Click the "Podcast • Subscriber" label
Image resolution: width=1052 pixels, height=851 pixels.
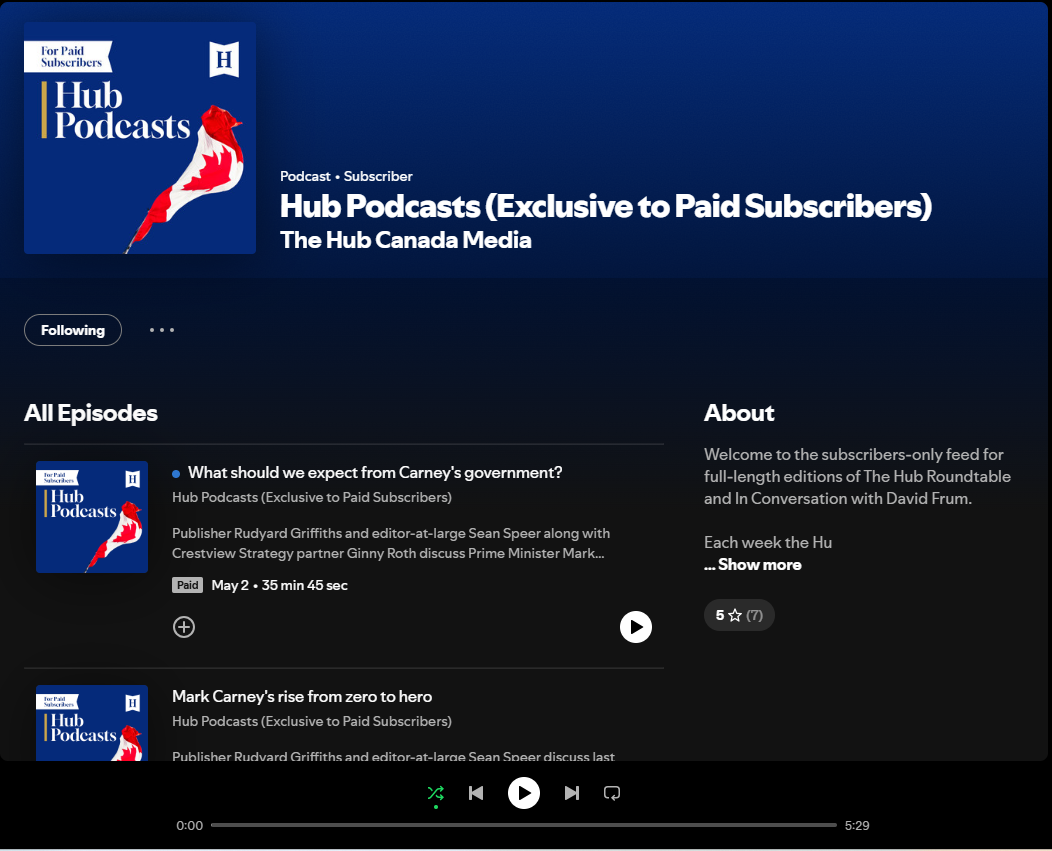346,177
